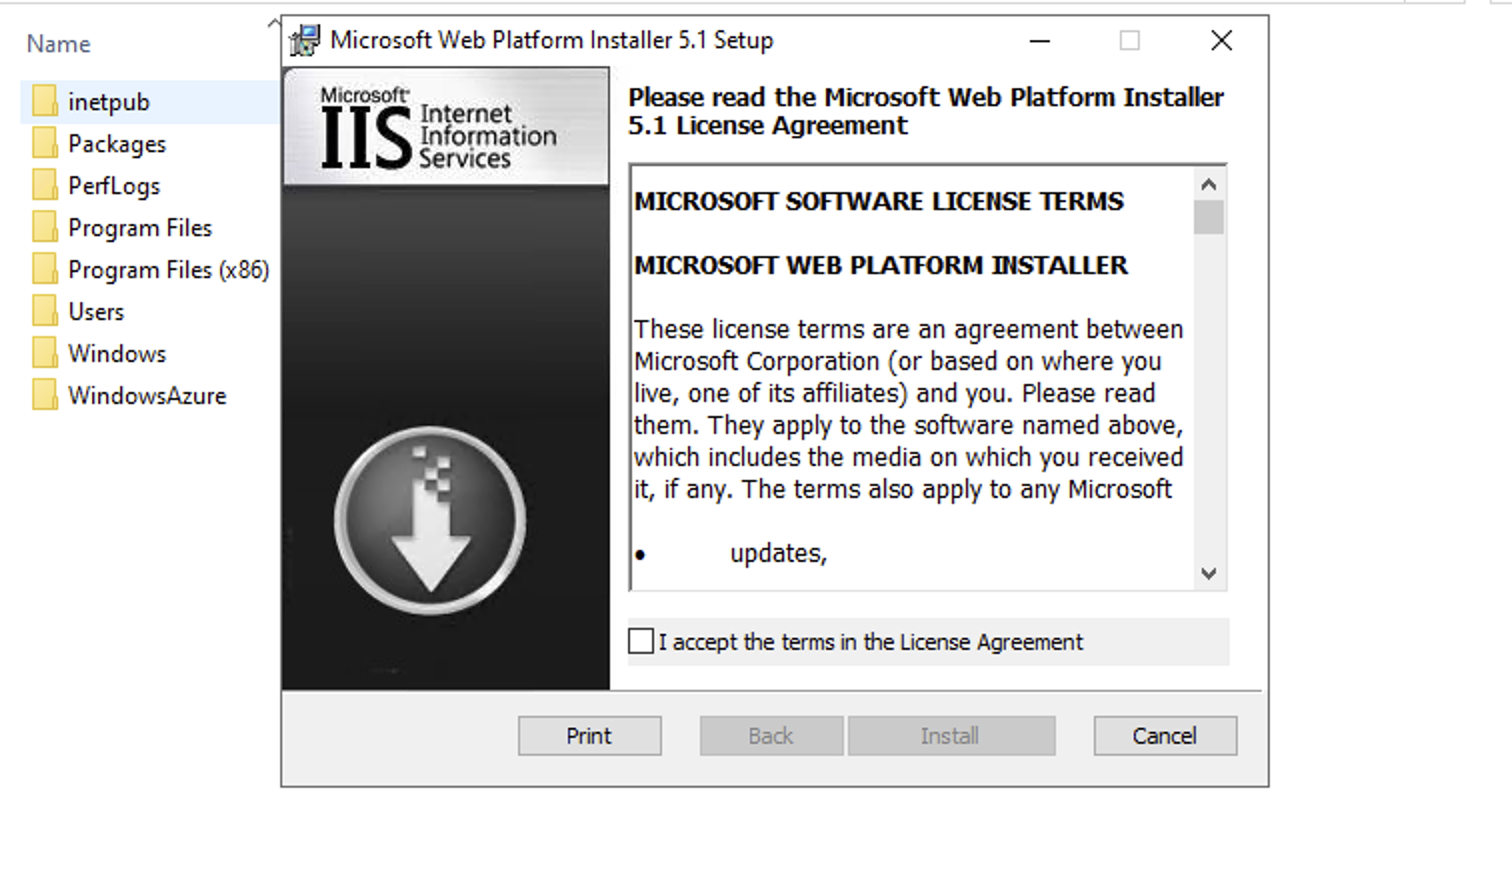Click the 'updates,' bullet text

(x=778, y=553)
